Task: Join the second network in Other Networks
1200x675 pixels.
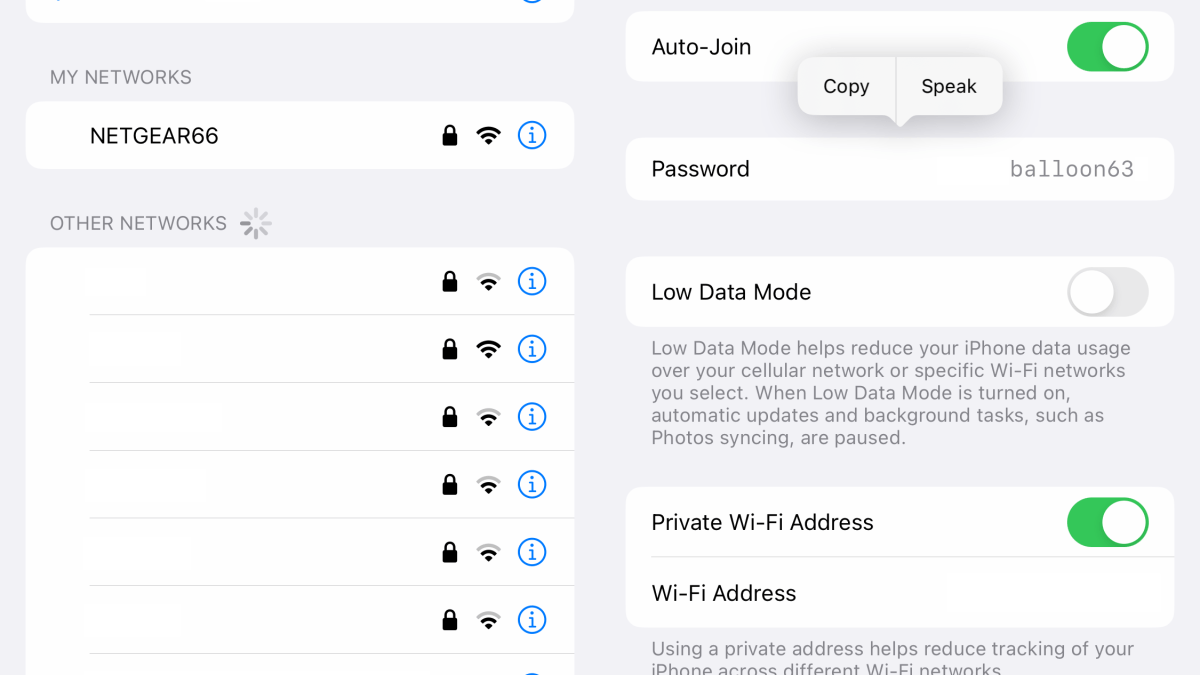Action: coord(300,349)
